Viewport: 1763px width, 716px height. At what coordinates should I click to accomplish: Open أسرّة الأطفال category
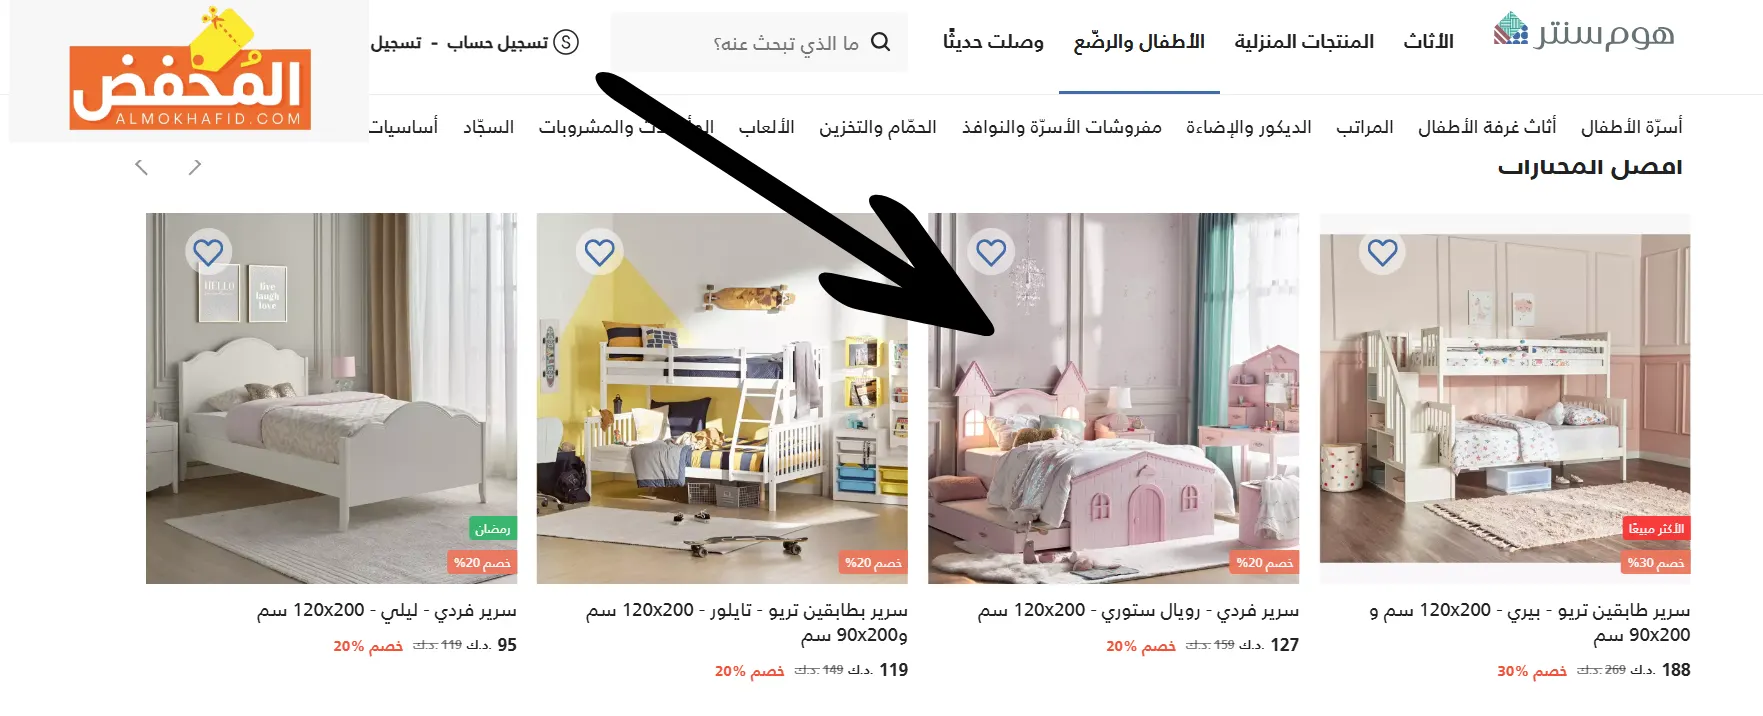[1631, 127]
